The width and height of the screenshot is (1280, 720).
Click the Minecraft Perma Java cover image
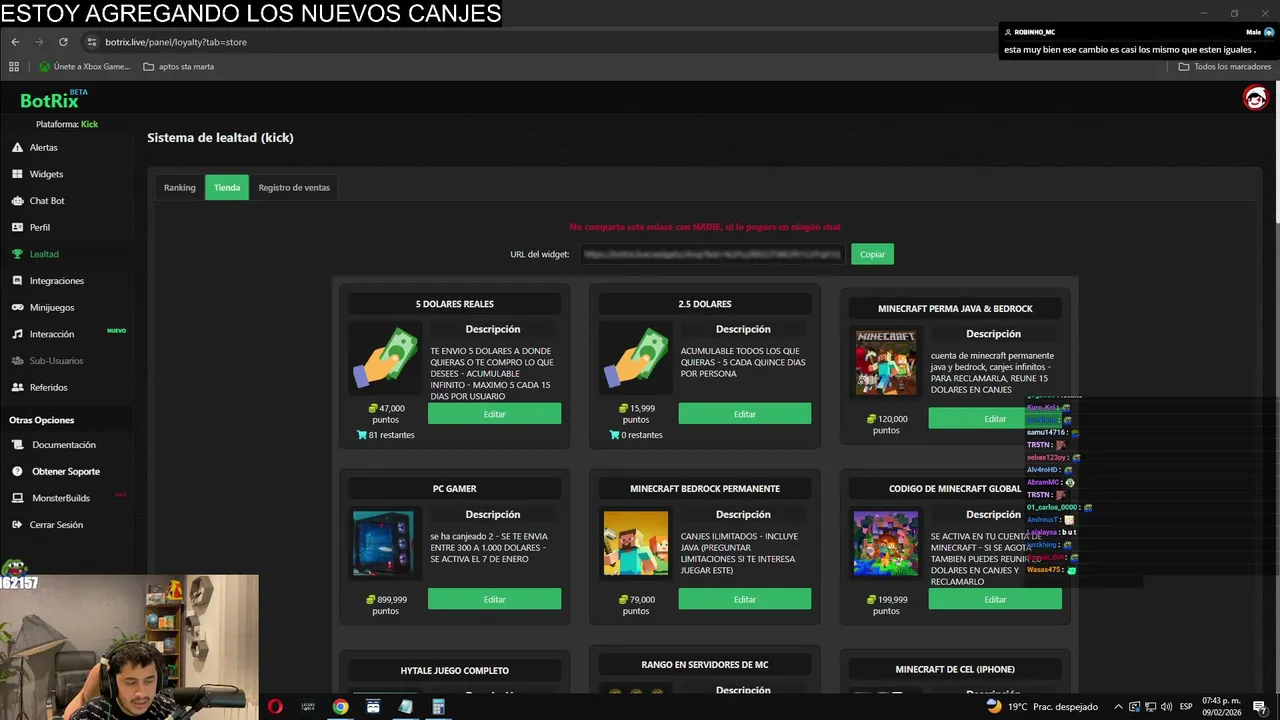click(886, 363)
